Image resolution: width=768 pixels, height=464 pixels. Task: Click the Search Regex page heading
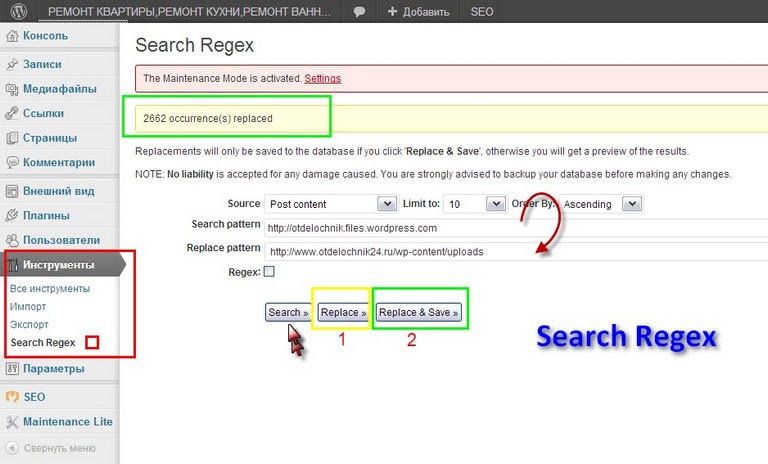point(194,45)
